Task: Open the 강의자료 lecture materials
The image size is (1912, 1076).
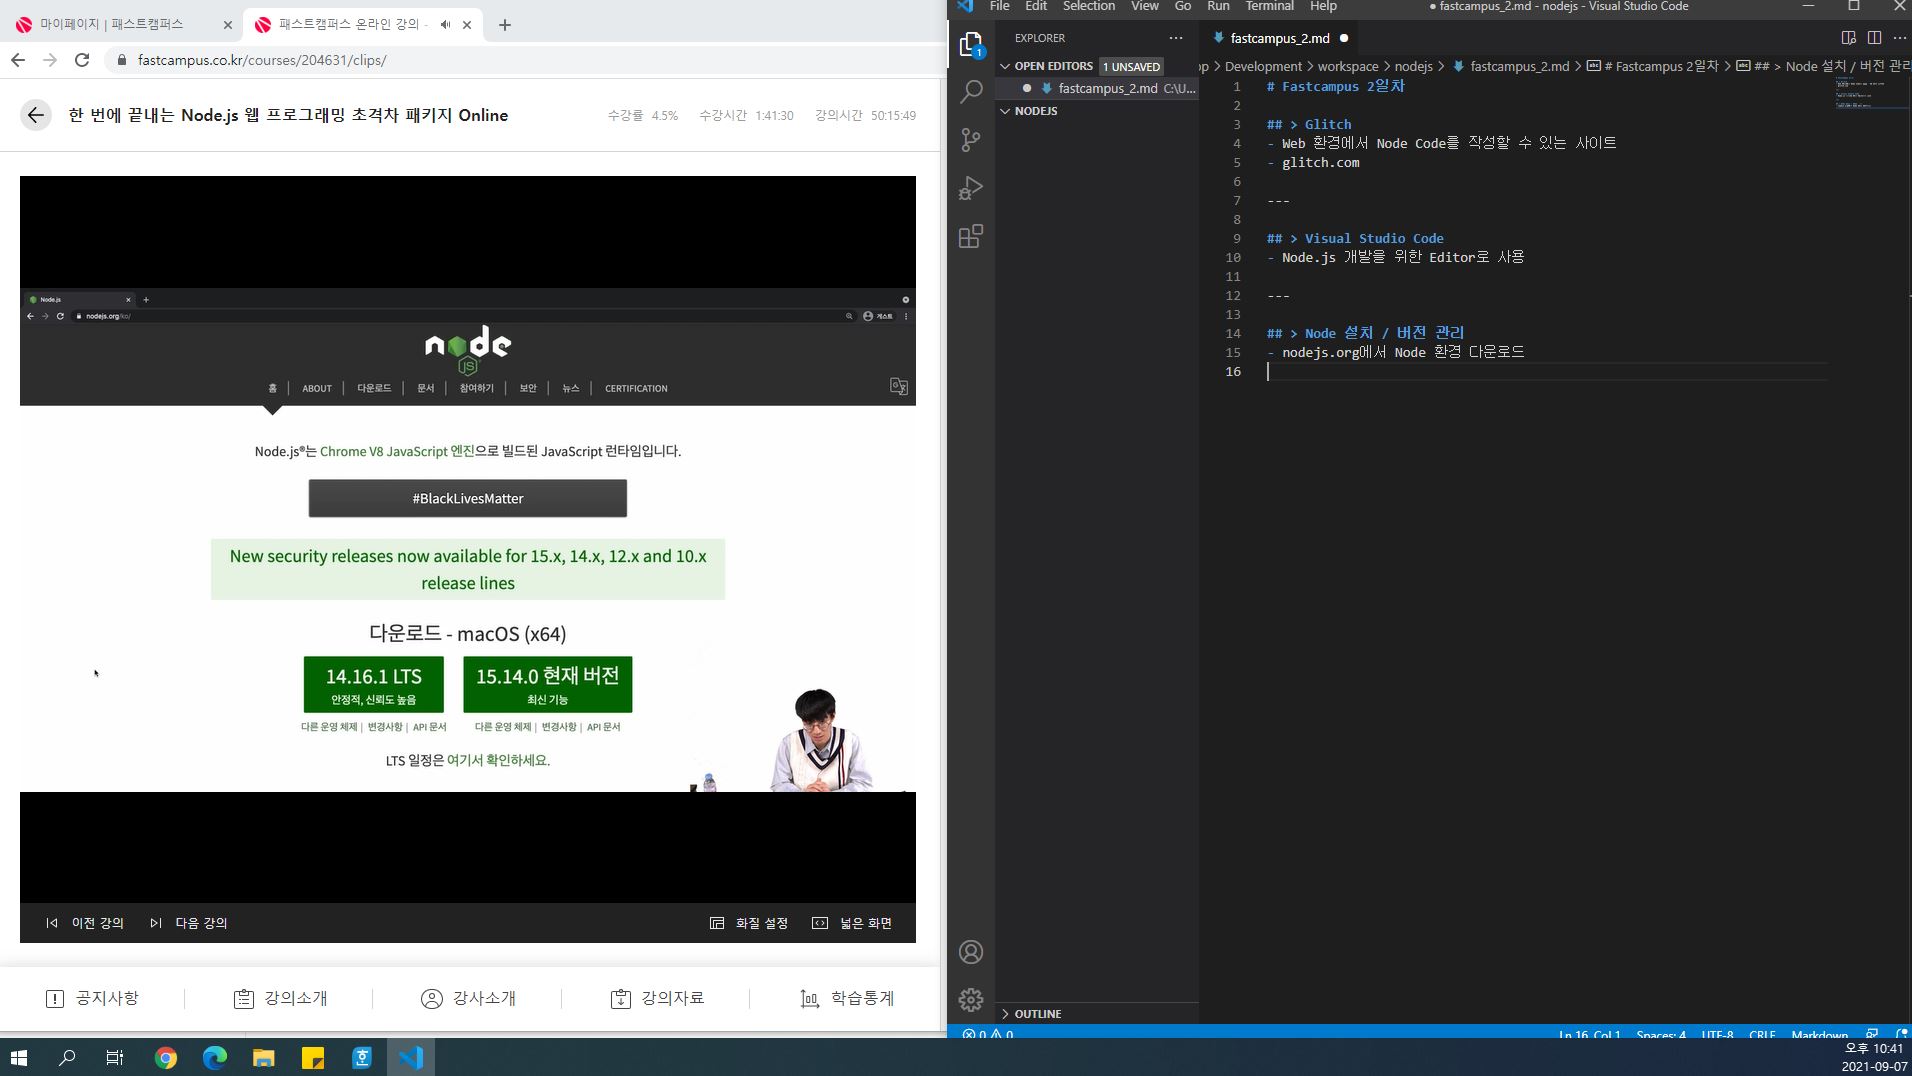Action: [657, 998]
